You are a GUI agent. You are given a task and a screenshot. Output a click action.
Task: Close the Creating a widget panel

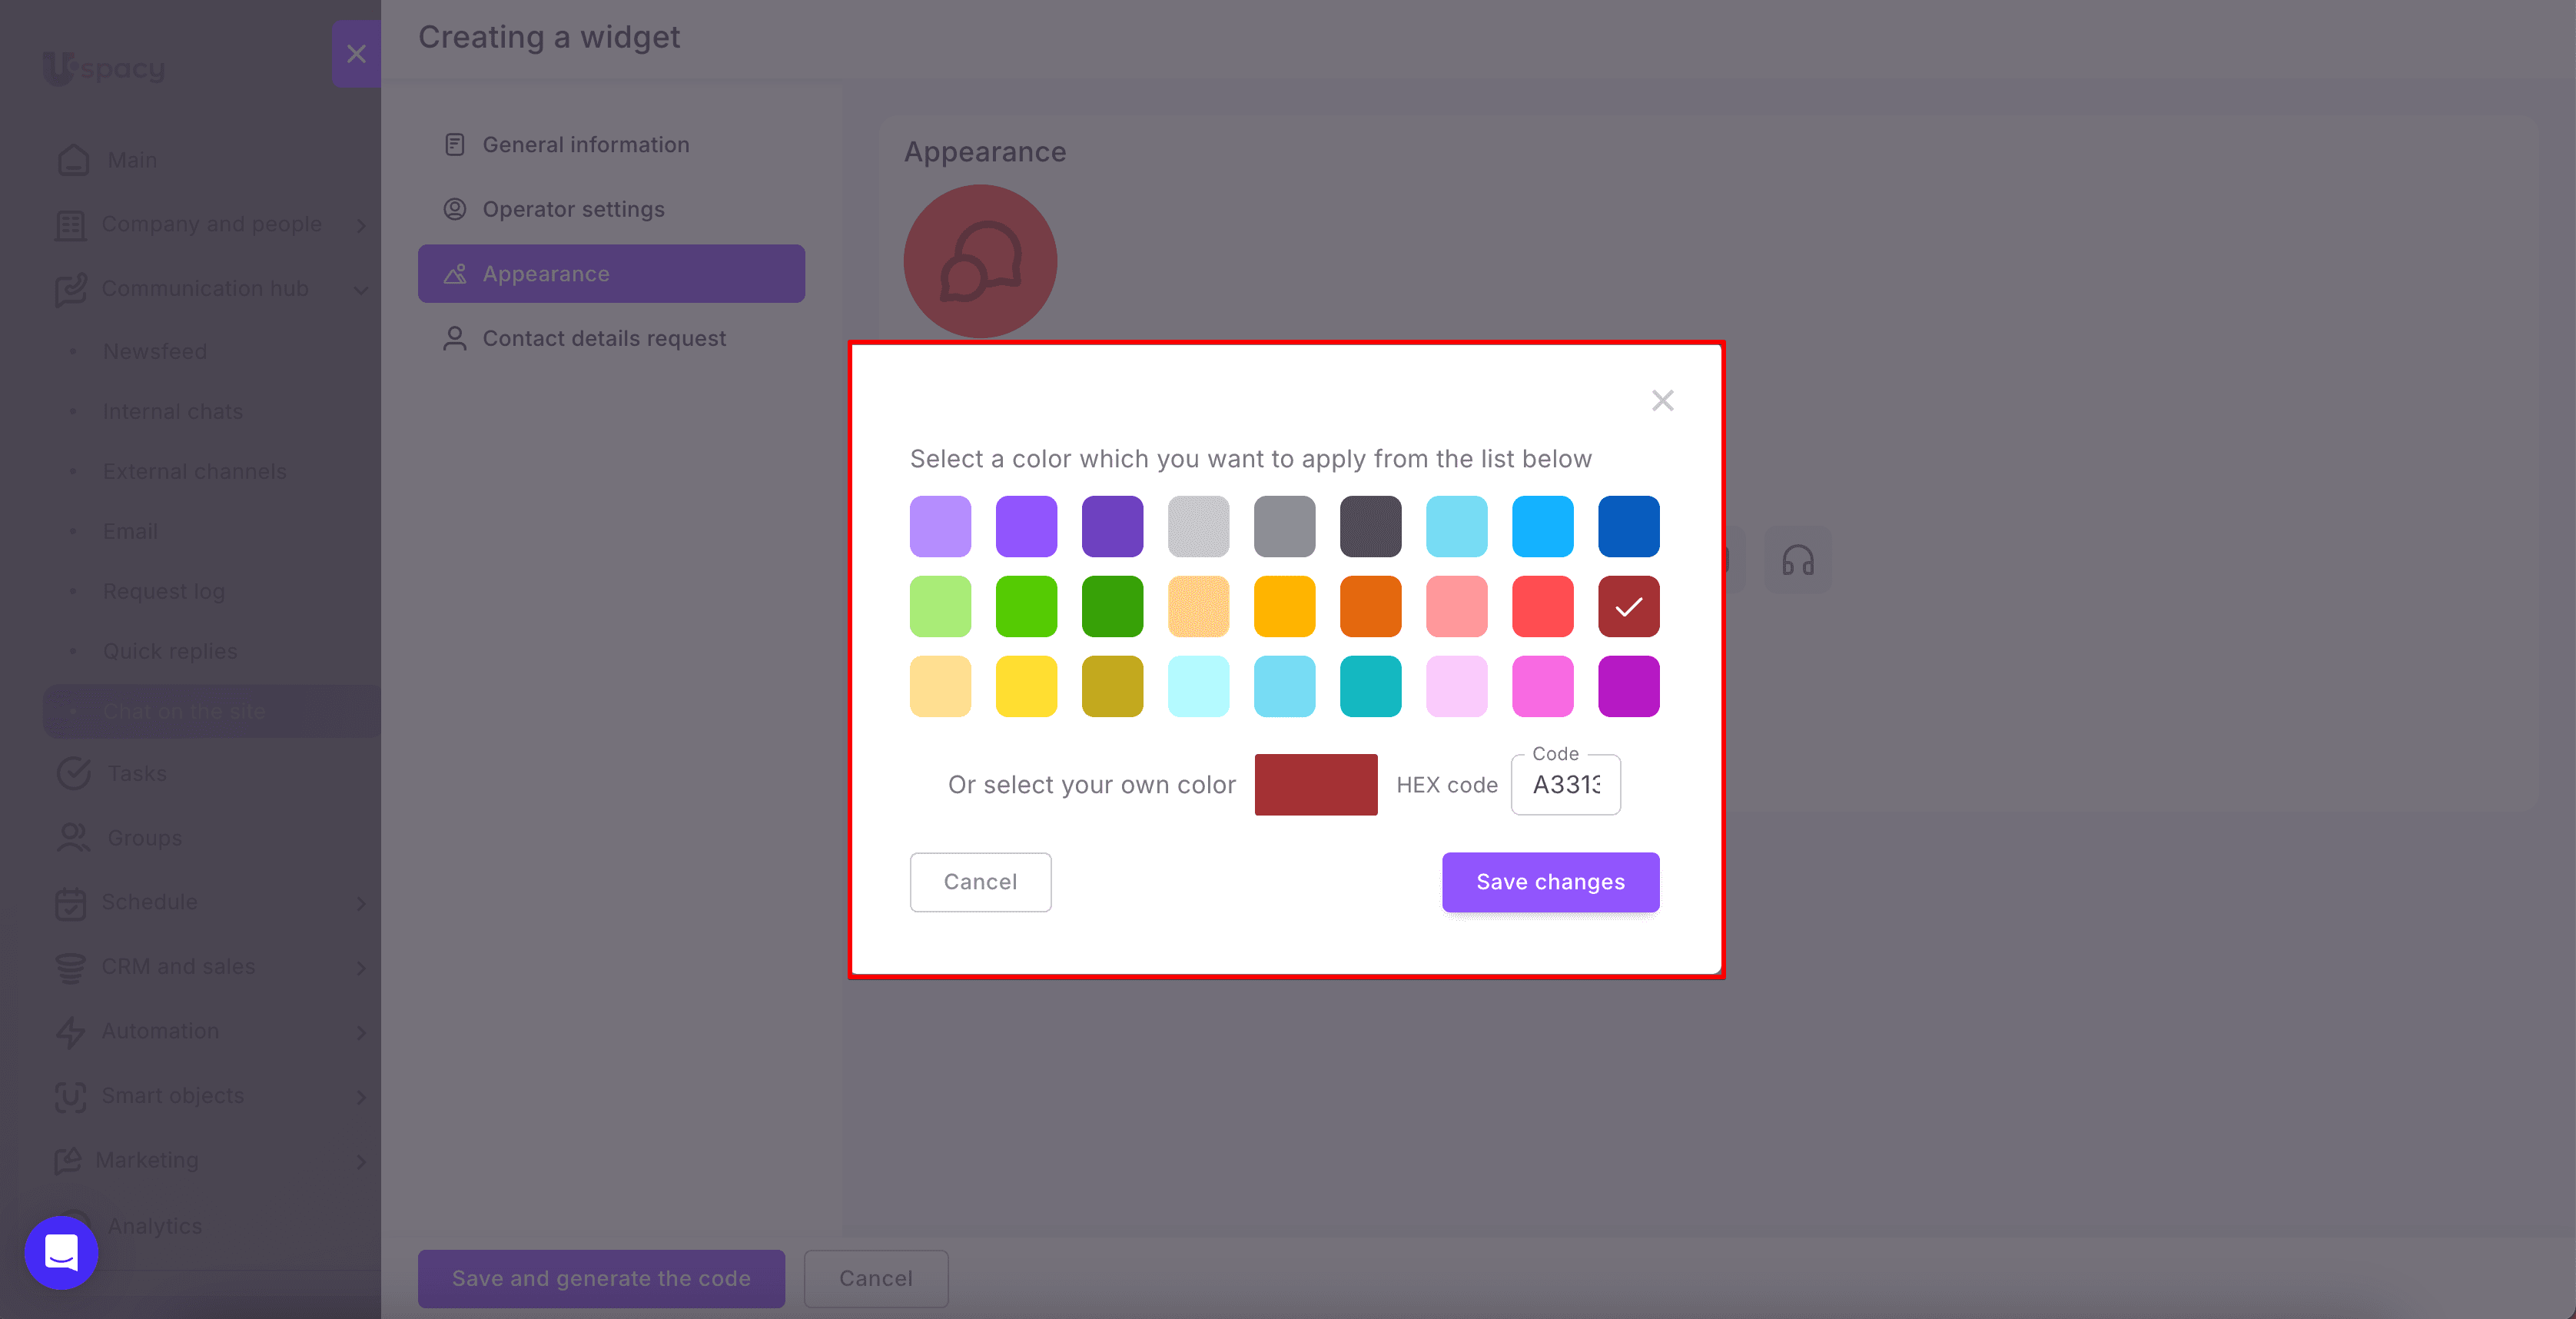[356, 54]
